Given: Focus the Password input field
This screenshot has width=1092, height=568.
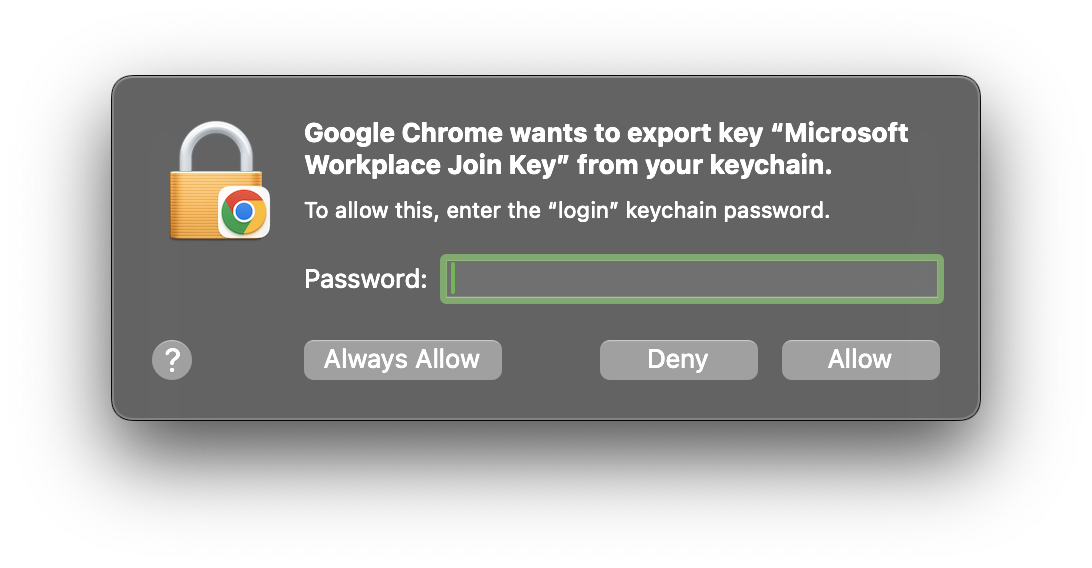Looking at the screenshot, I should tap(692, 279).
